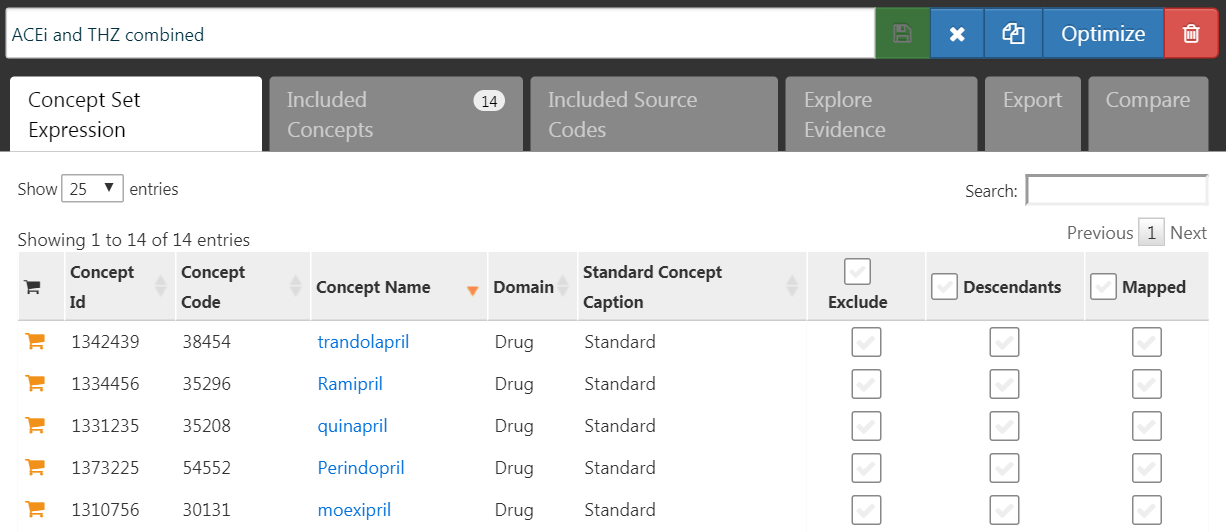1226x532 pixels.
Task: Open the quinapril concept link
Action: click(x=352, y=426)
